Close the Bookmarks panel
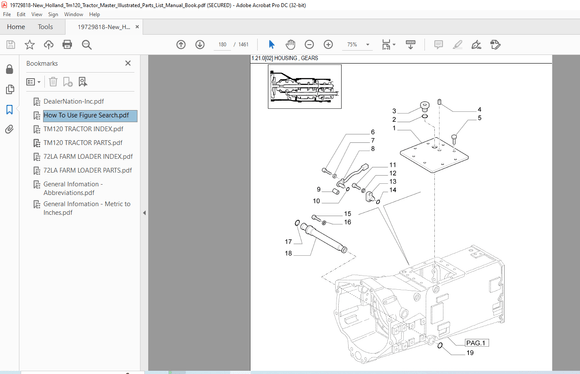The width and height of the screenshot is (580, 374). (128, 63)
